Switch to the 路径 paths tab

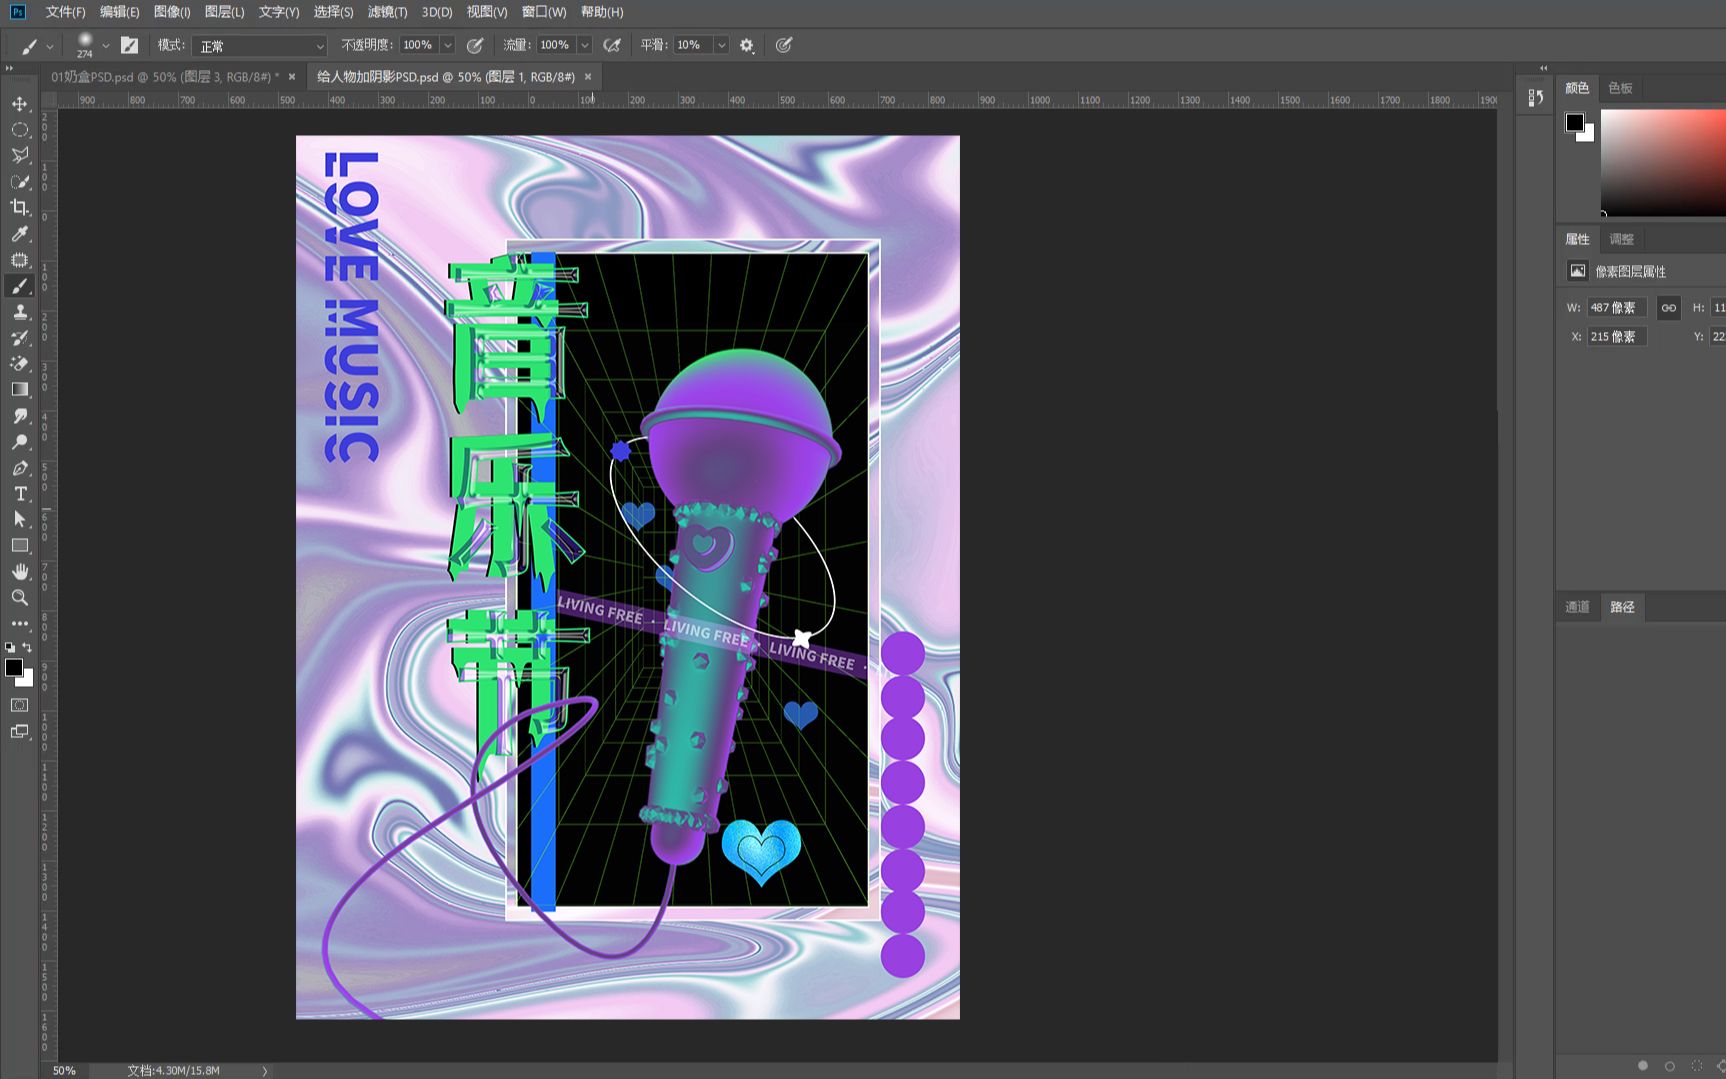tap(1622, 607)
